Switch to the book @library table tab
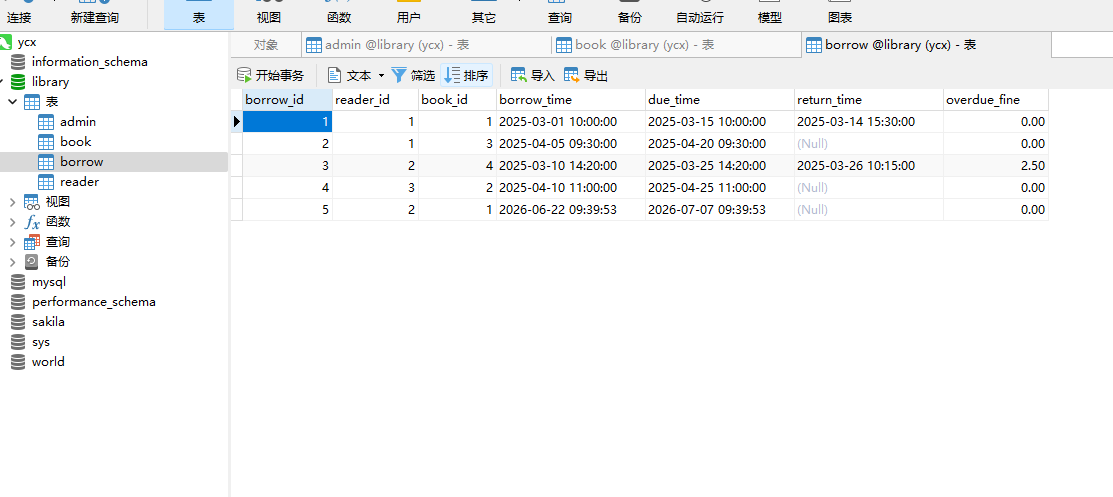The image size is (1113, 497). [676, 45]
